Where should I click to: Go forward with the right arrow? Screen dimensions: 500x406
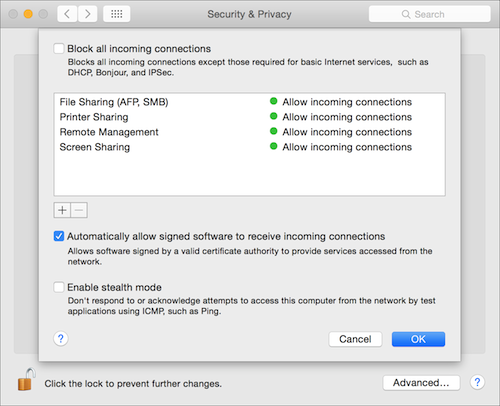click(x=88, y=14)
